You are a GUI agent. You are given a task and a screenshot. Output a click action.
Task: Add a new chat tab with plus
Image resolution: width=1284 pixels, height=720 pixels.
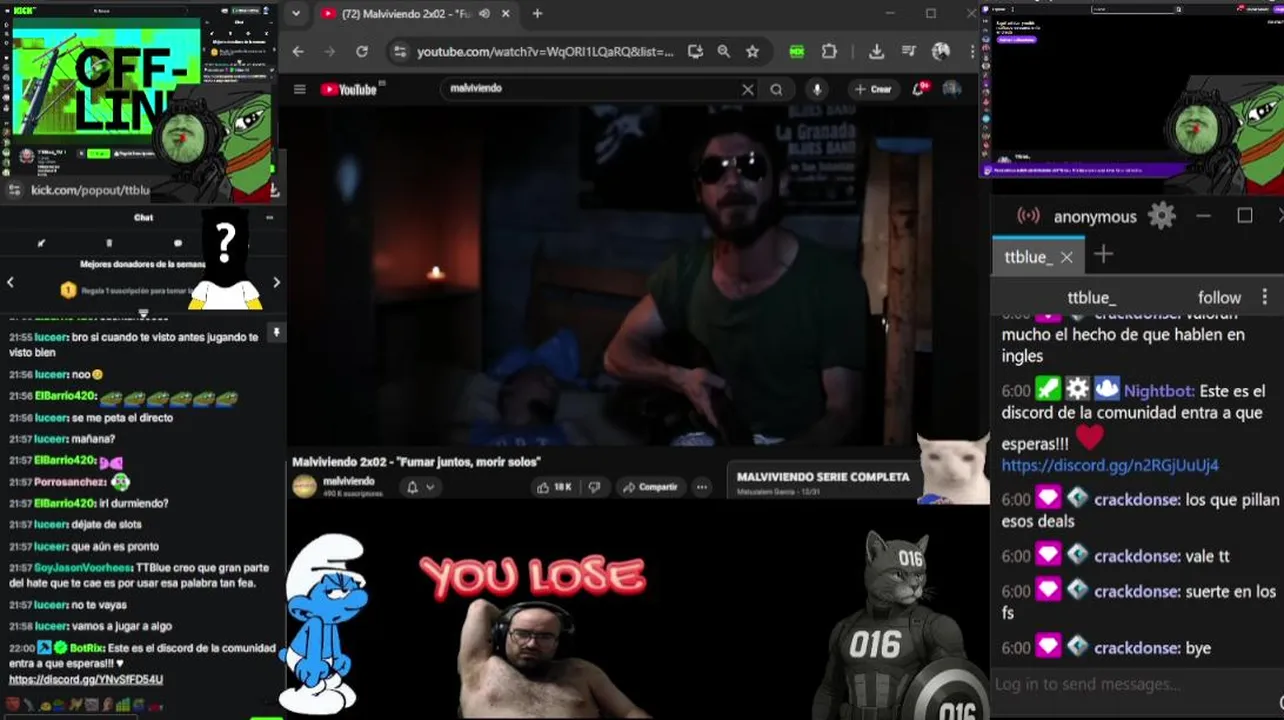click(1103, 255)
